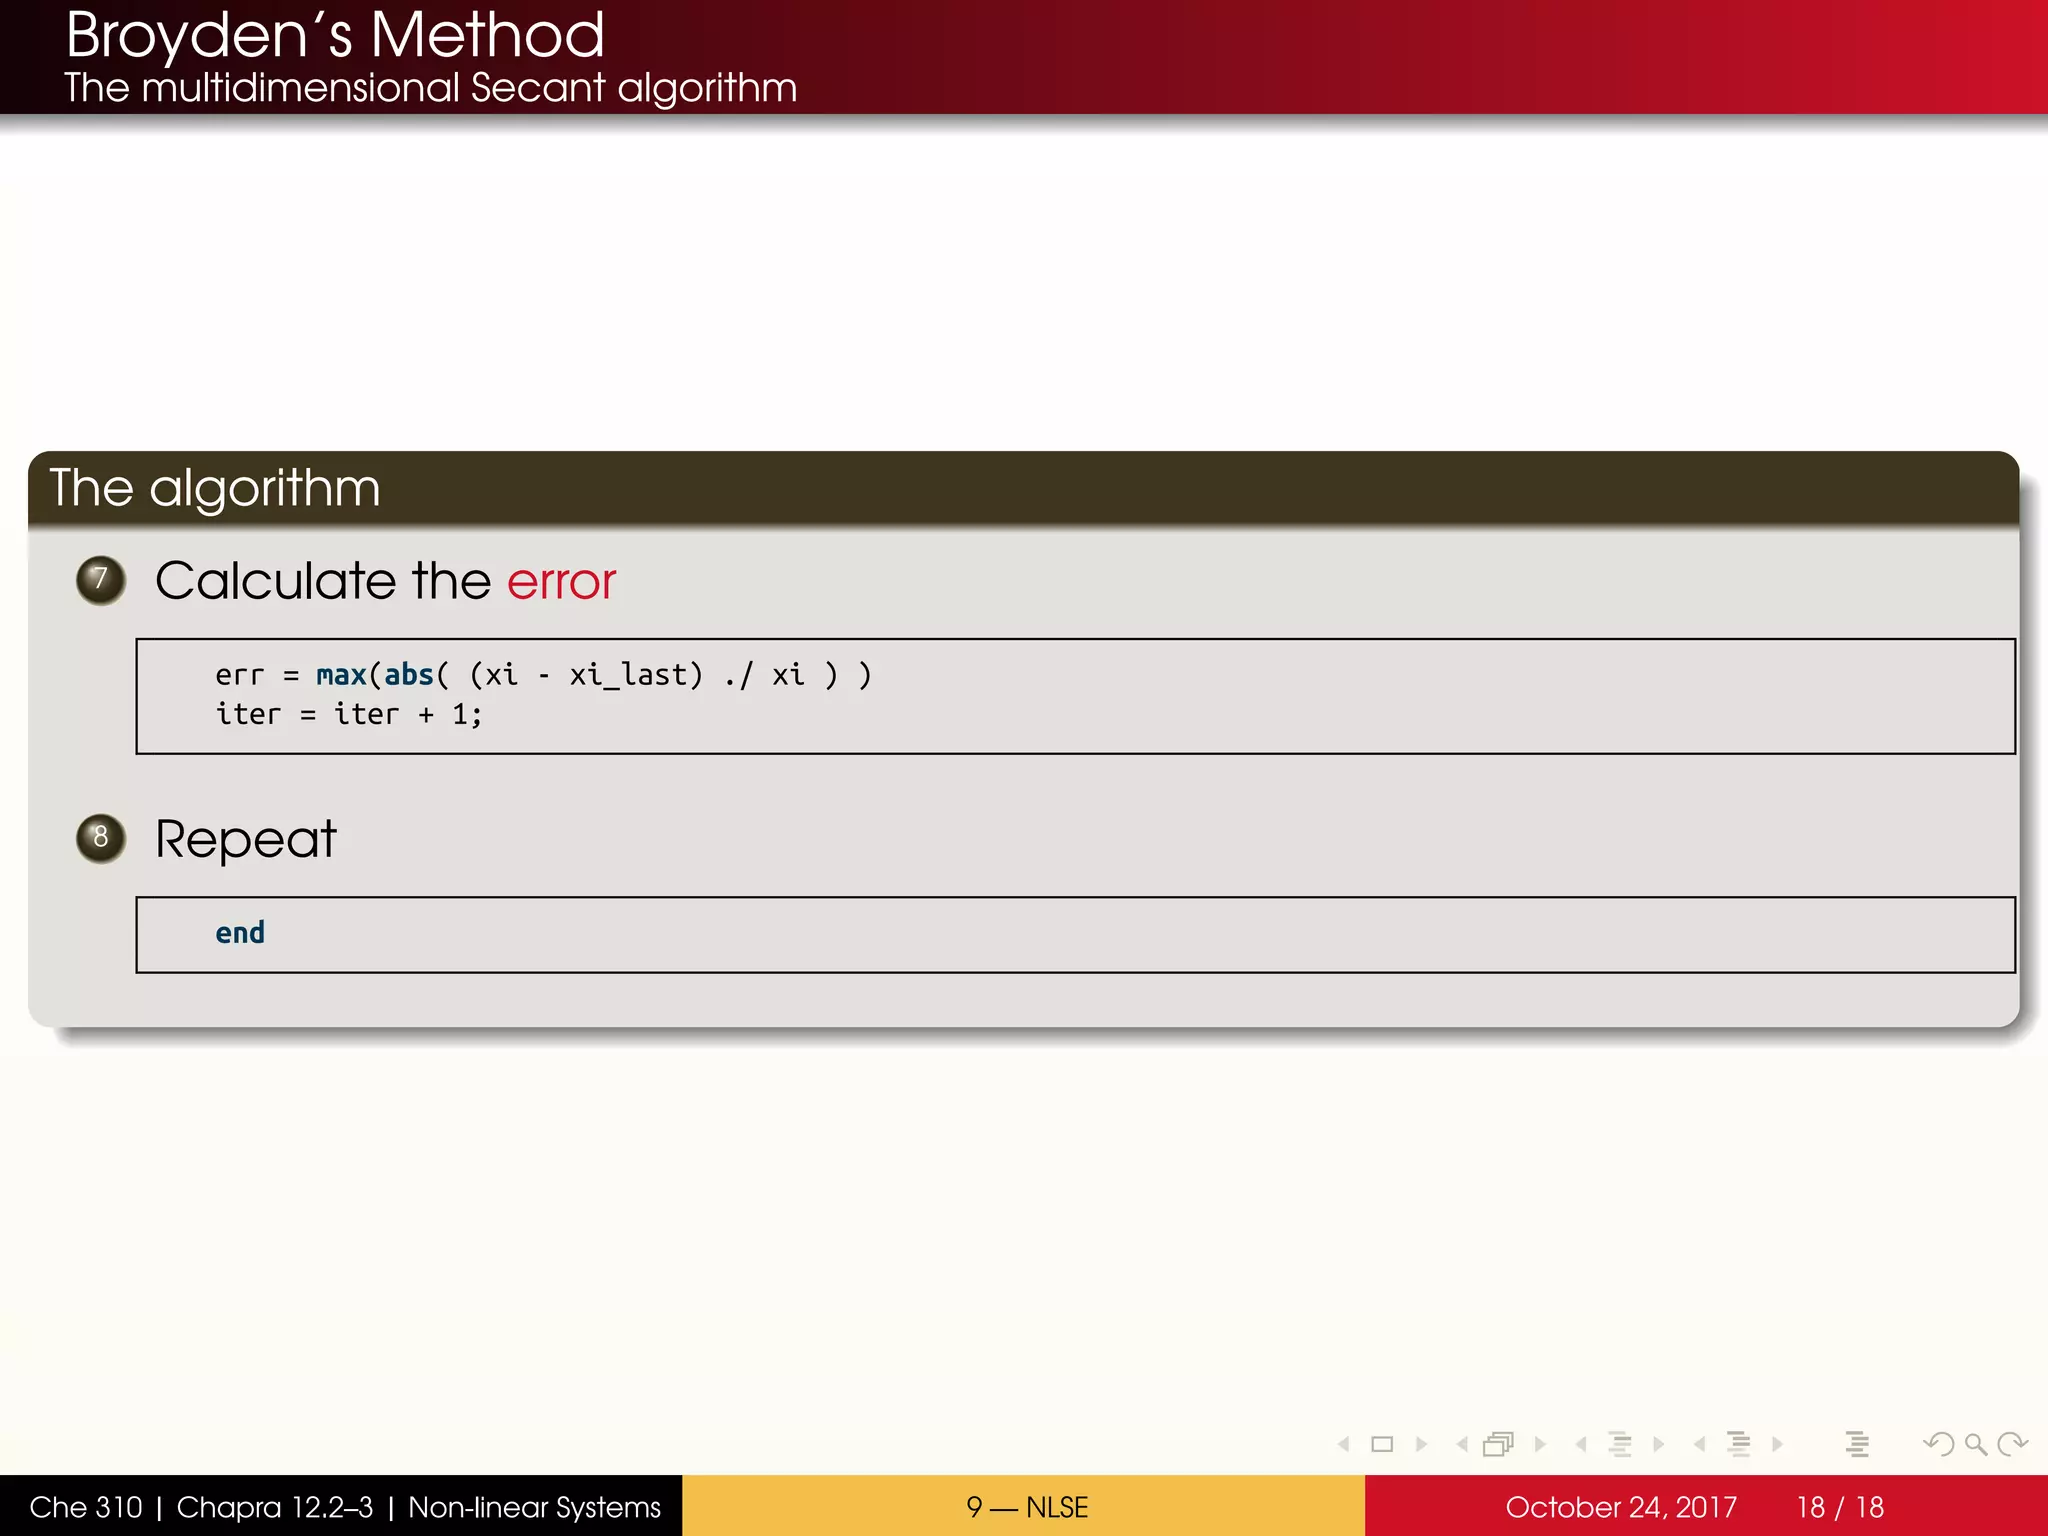Click the 'err = max(abs(...' code line
Image resolution: width=2048 pixels, height=1536 pixels.
(544, 675)
